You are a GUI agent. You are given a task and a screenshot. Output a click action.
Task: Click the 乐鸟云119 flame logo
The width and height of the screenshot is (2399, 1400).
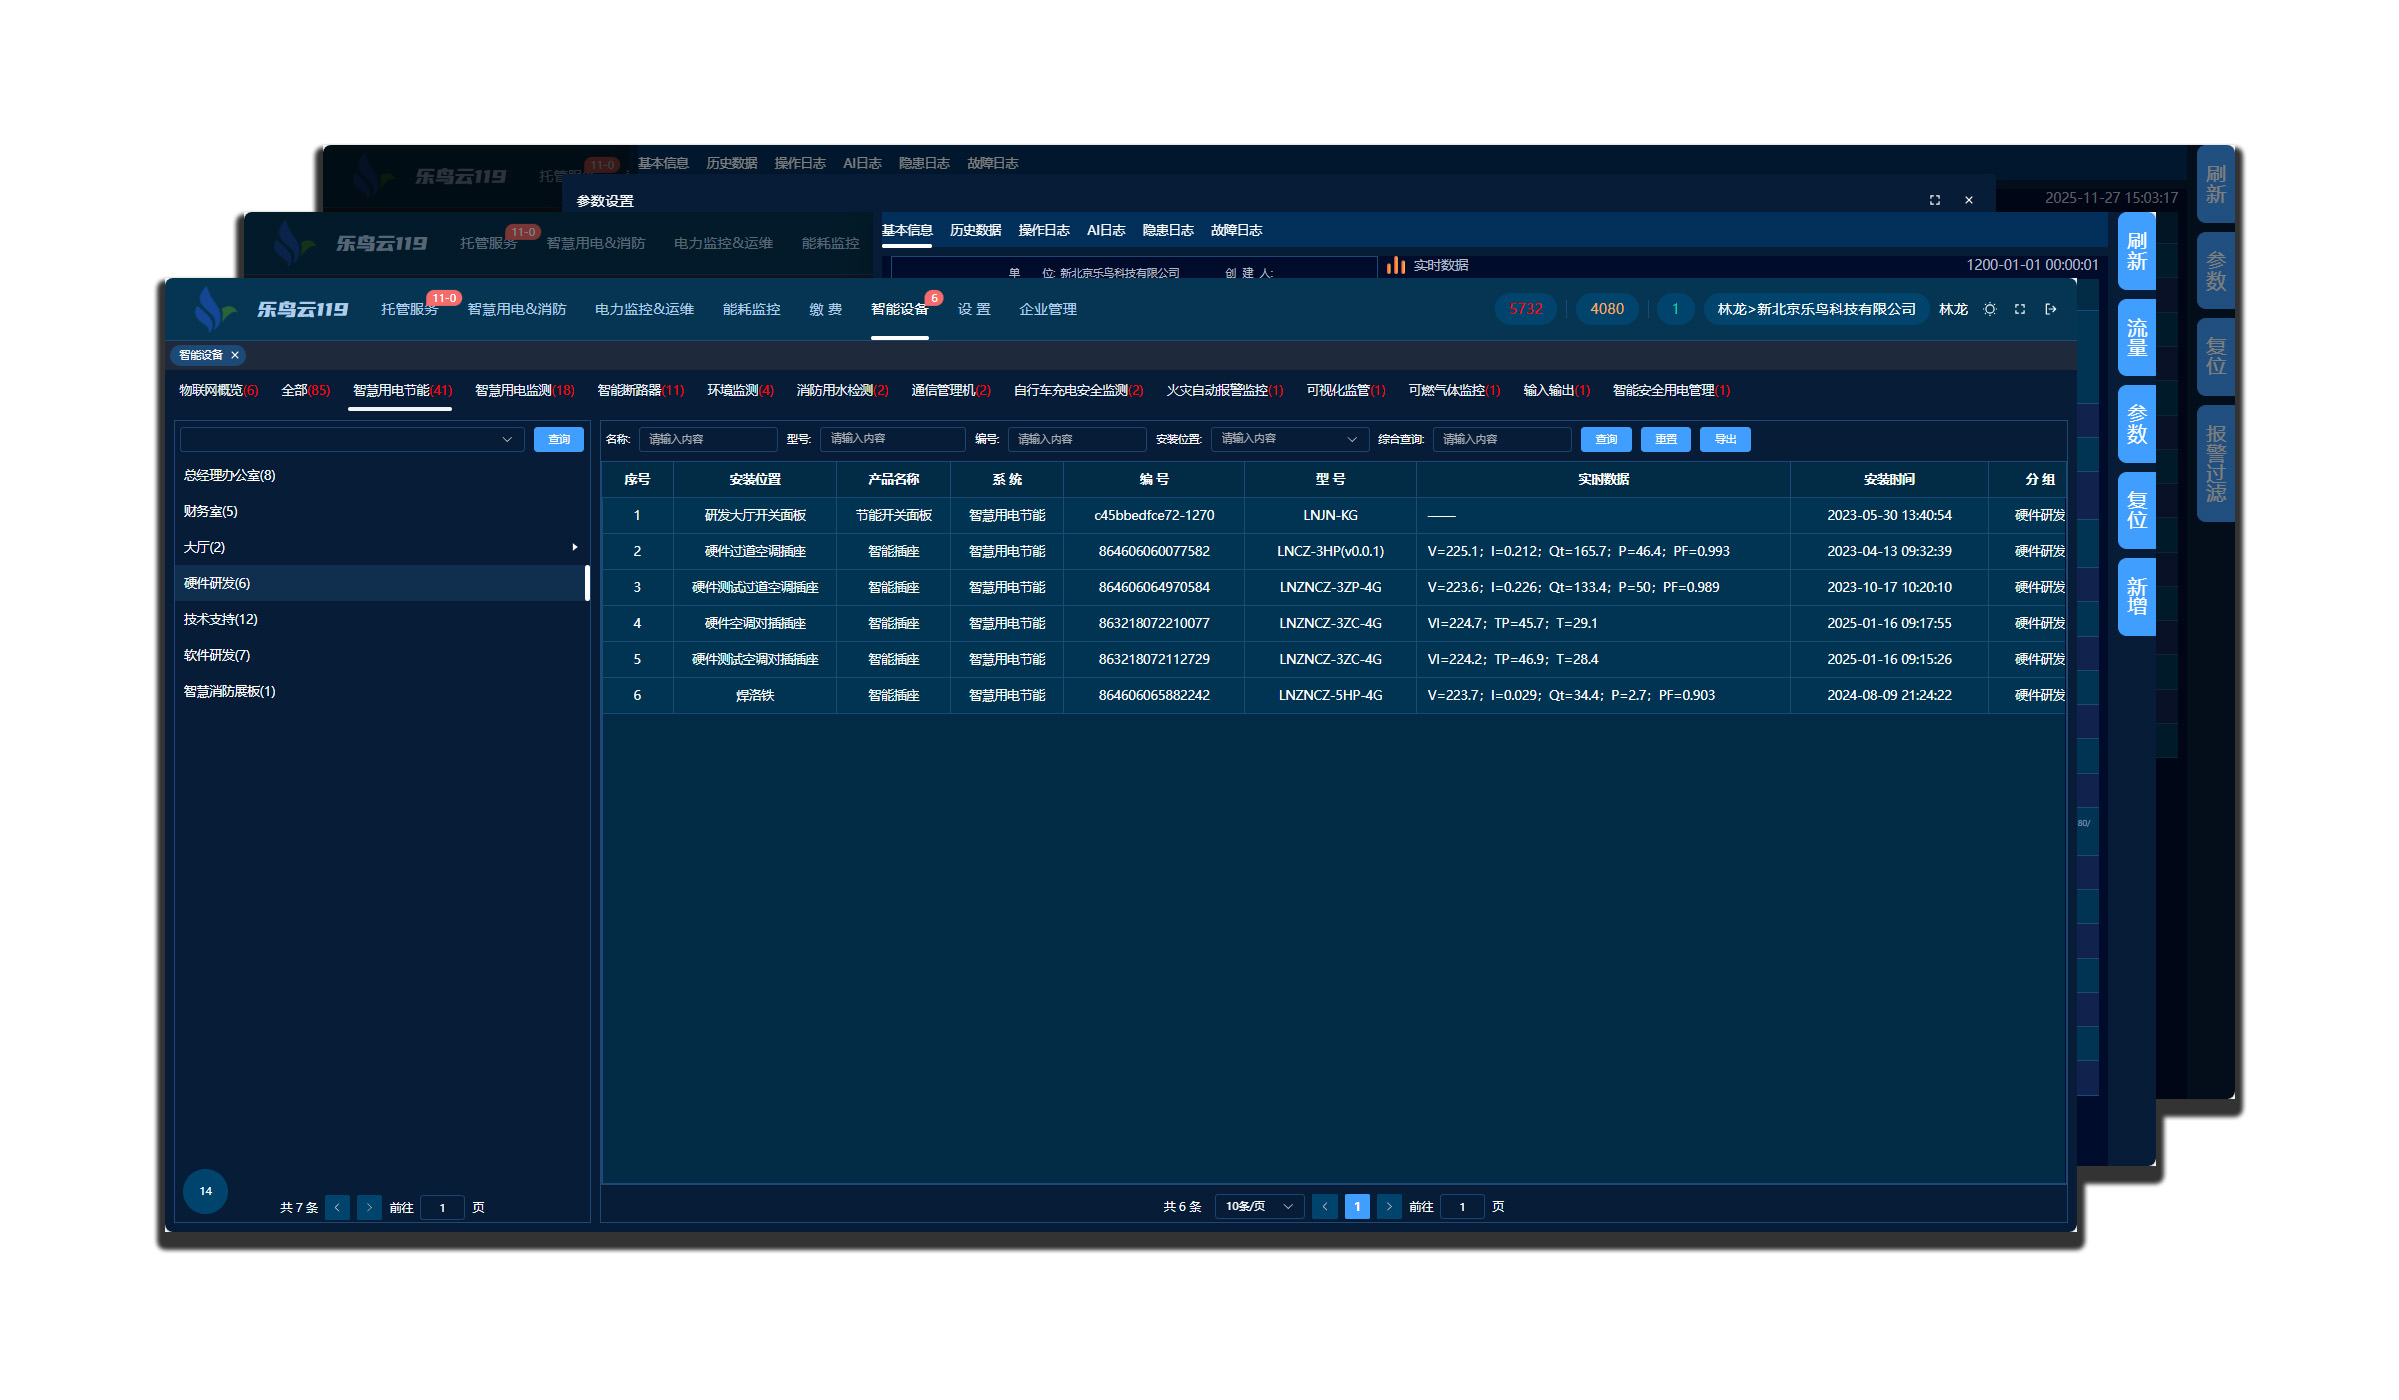(x=213, y=308)
